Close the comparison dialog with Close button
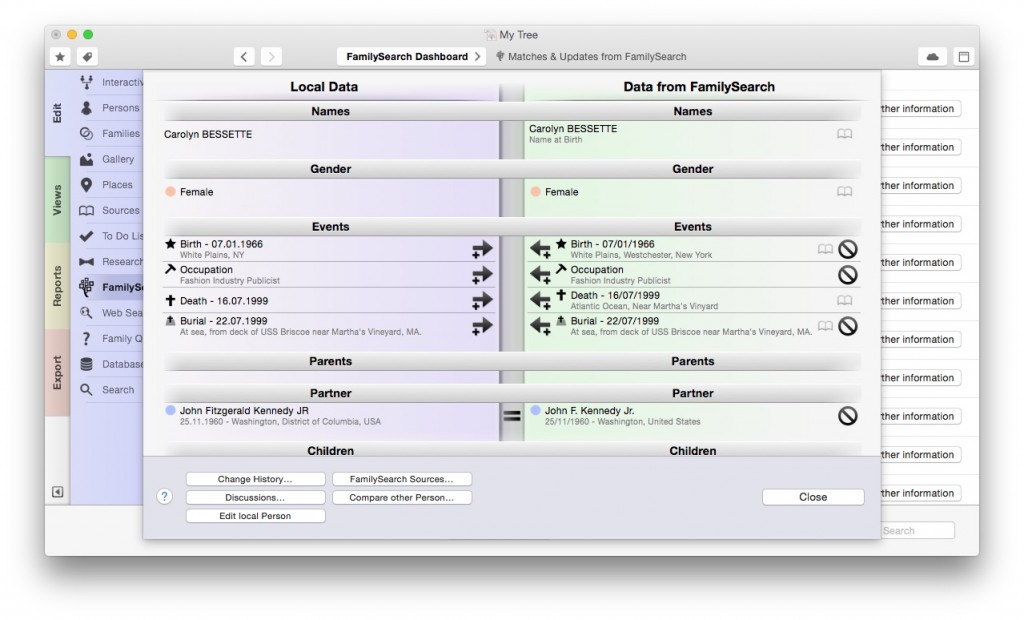Screen dimensions: 1024x620 click(x=813, y=497)
